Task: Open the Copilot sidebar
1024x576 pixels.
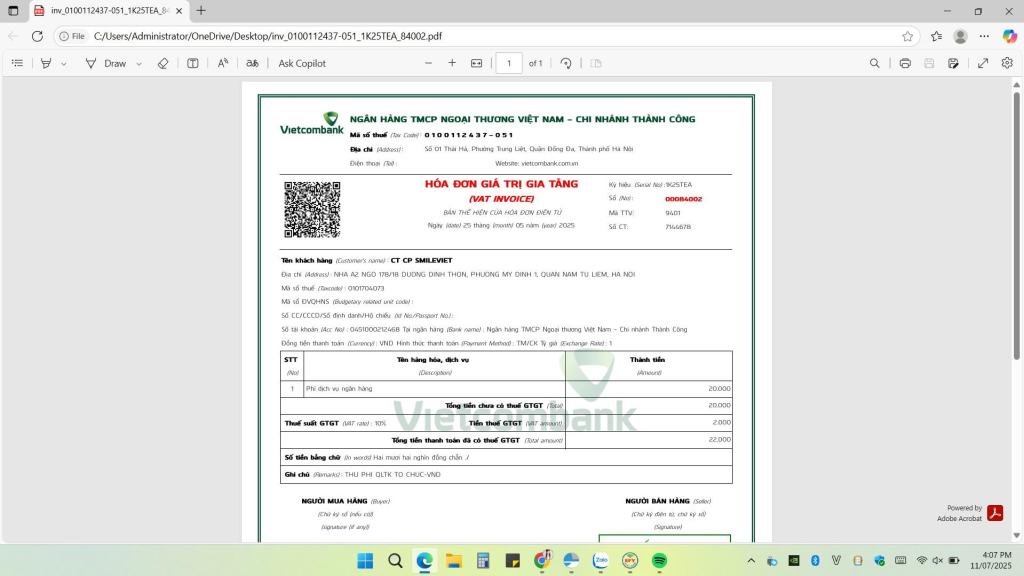Action: coord(1010,36)
